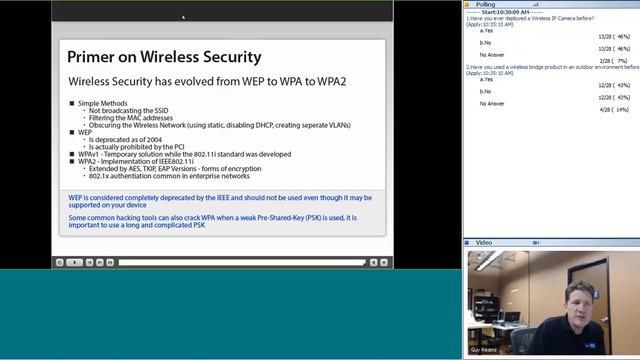Click the subtitle about WEP to WPA to WPA2

[207, 81]
